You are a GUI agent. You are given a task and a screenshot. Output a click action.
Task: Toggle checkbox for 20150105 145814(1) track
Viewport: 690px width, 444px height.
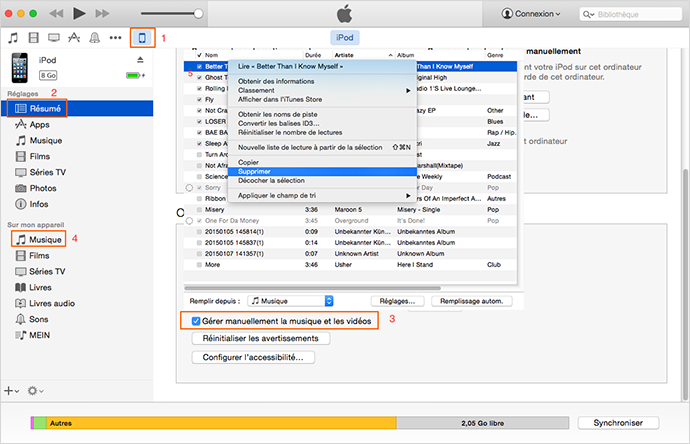(199, 232)
